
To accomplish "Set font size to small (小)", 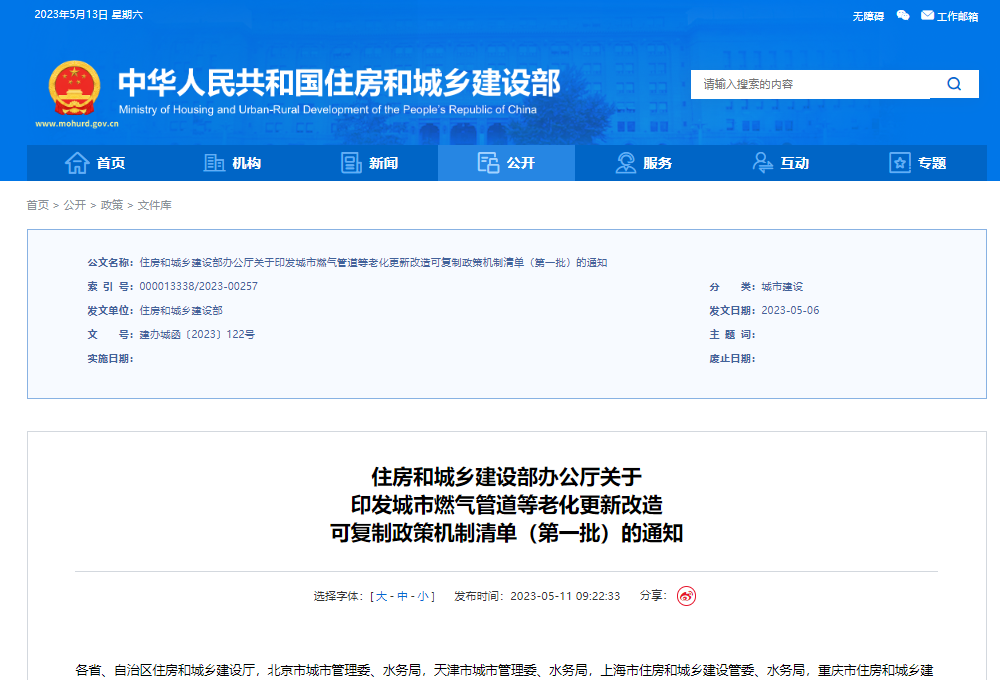I will tap(423, 596).
